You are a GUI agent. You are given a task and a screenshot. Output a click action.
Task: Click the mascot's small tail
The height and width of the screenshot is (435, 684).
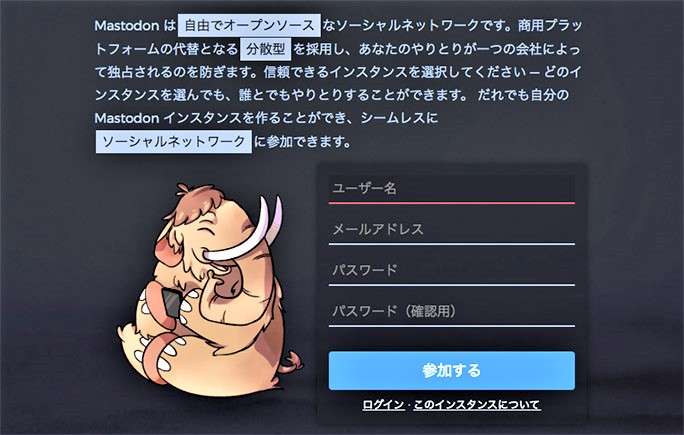click(293, 362)
